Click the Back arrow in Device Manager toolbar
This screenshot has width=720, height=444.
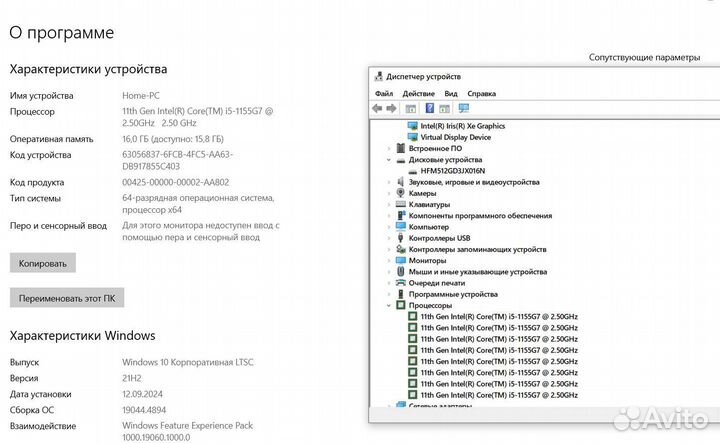pyautogui.click(x=377, y=108)
